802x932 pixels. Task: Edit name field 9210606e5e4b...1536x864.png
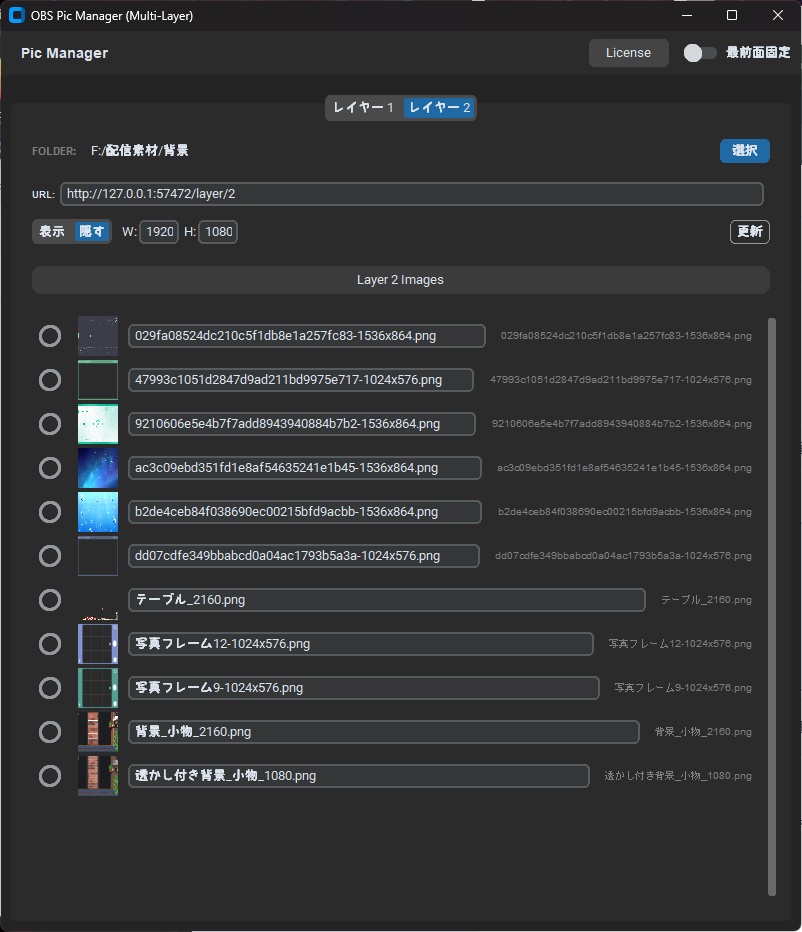[x=302, y=424]
